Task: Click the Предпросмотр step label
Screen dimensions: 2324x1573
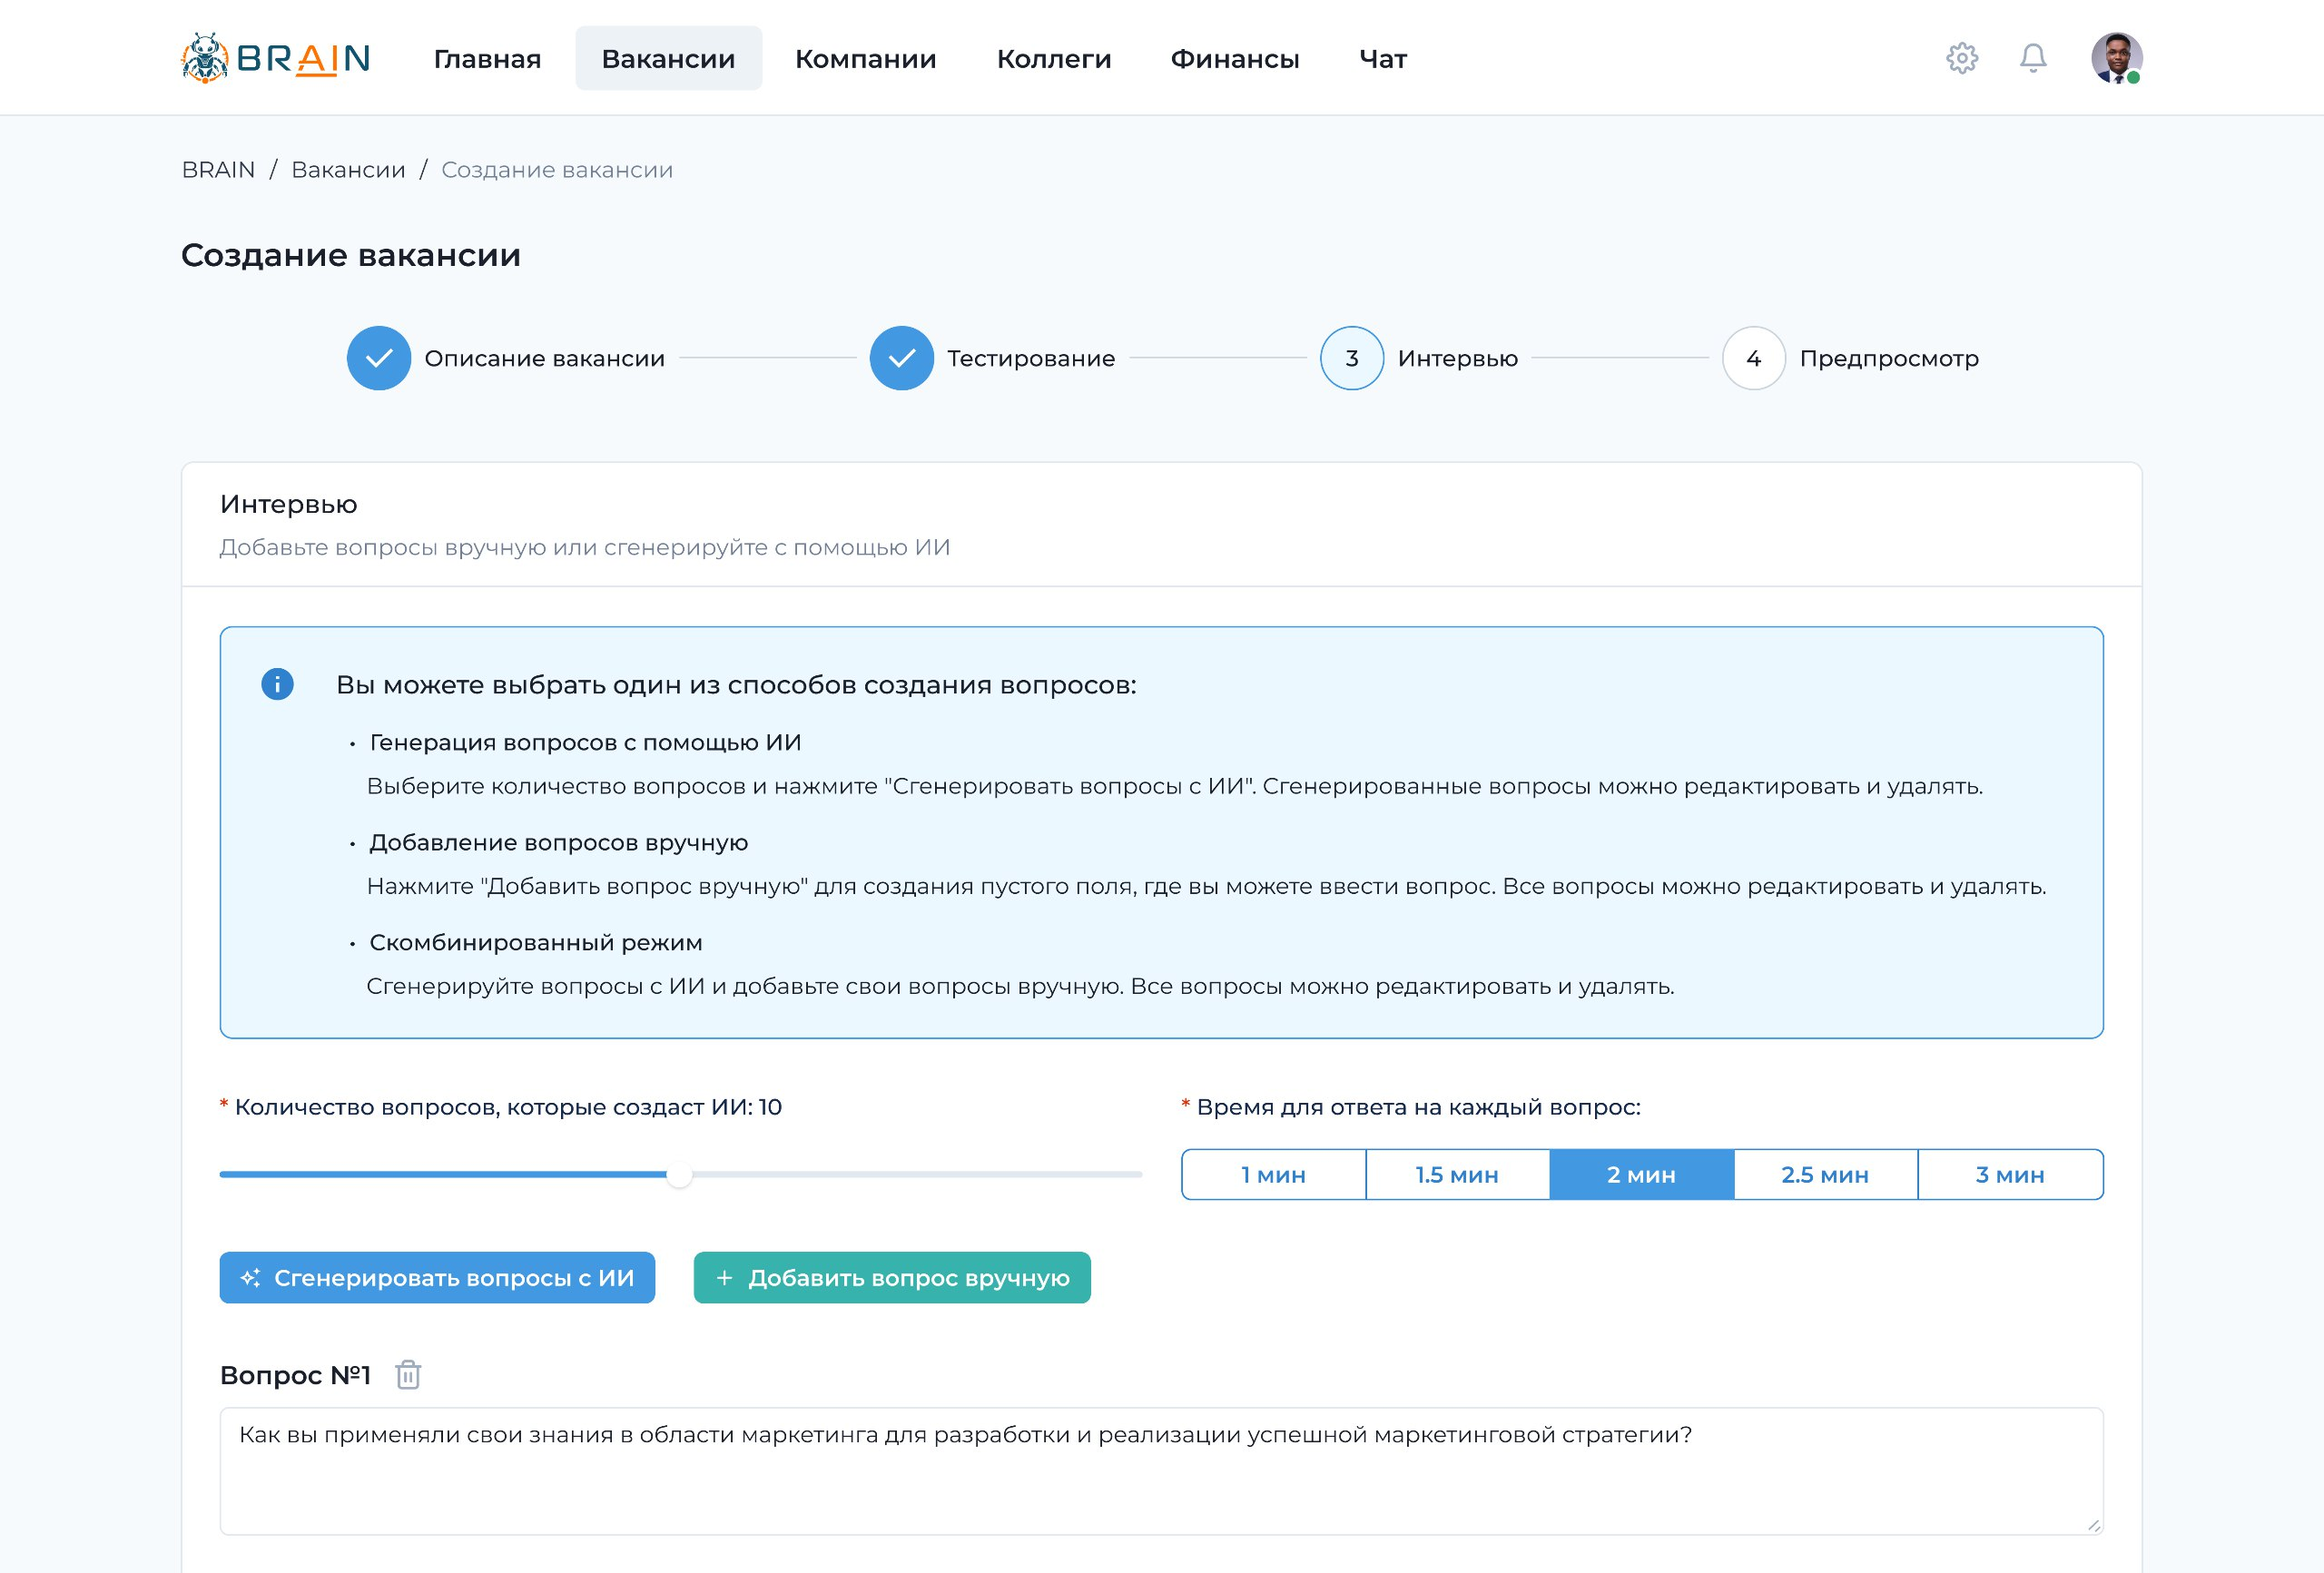Action: pyautogui.click(x=1889, y=358)
